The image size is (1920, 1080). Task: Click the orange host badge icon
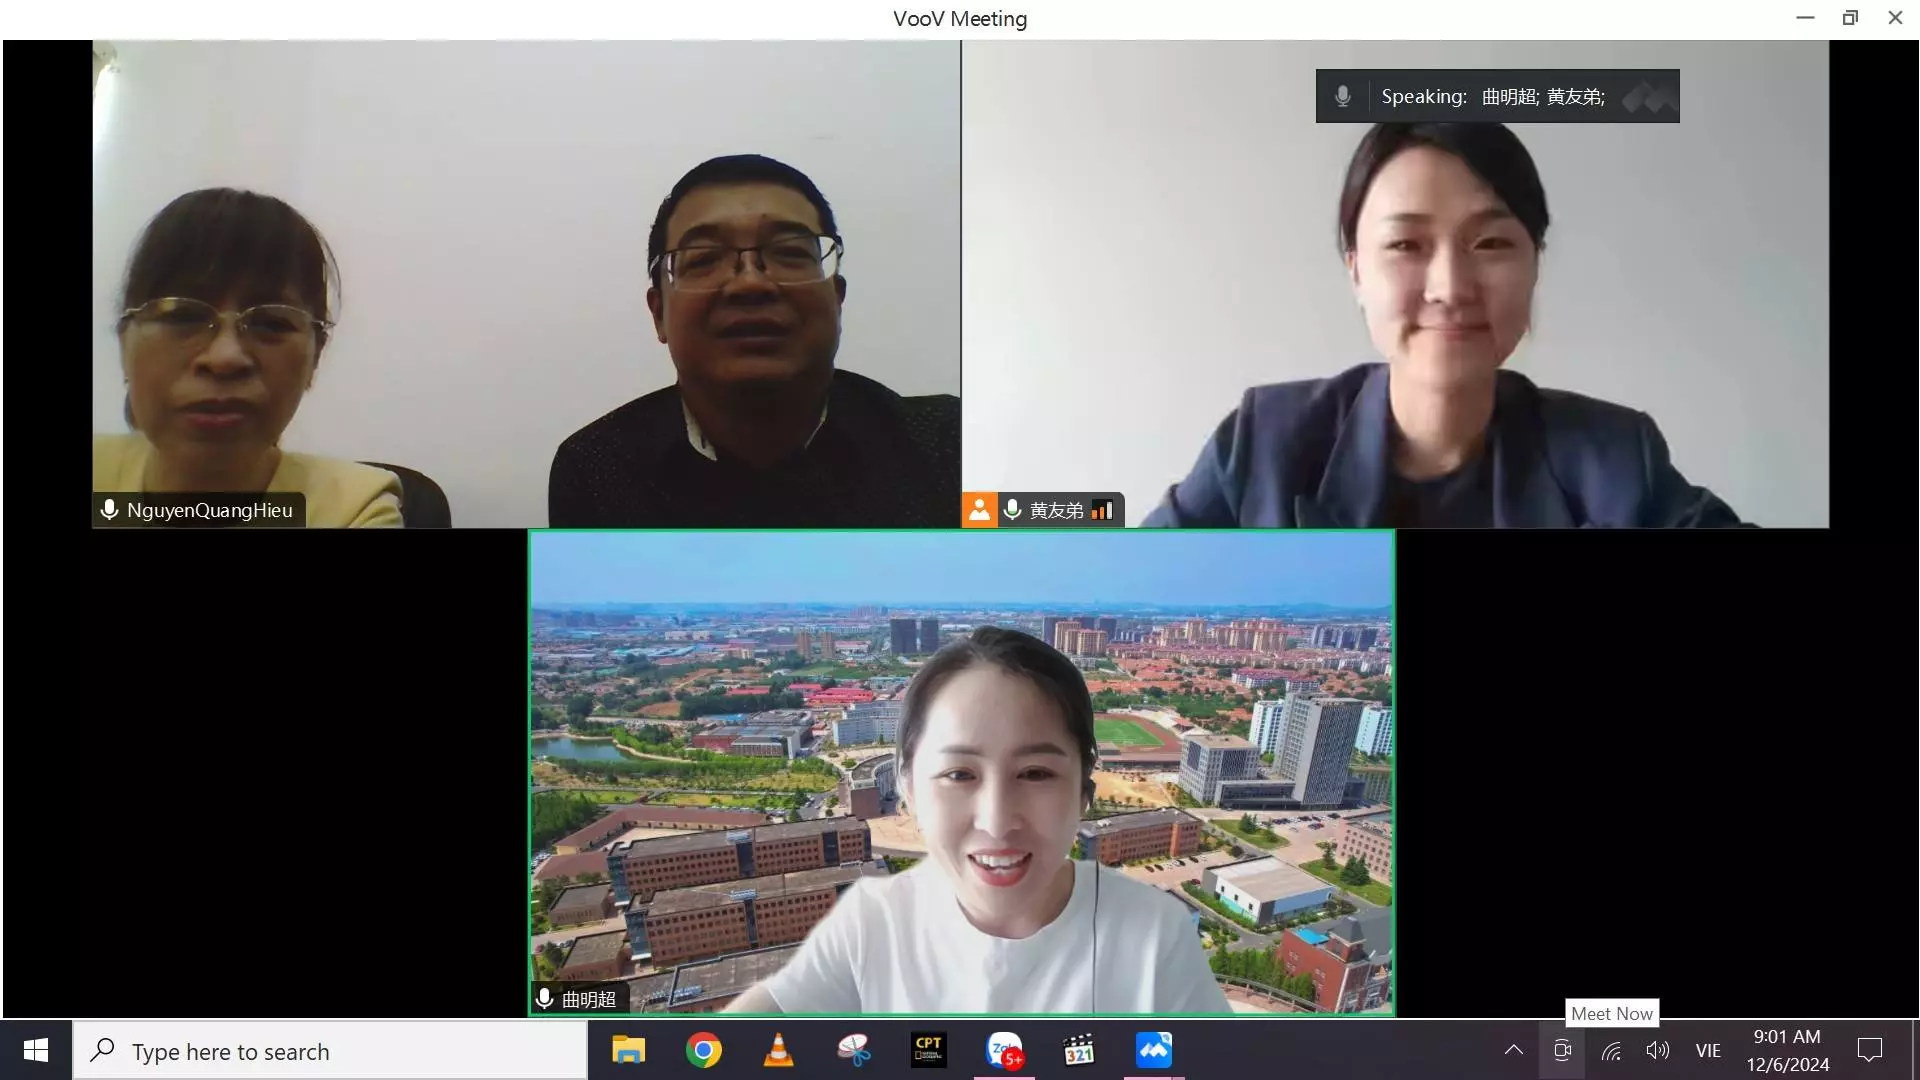point(979,510)
